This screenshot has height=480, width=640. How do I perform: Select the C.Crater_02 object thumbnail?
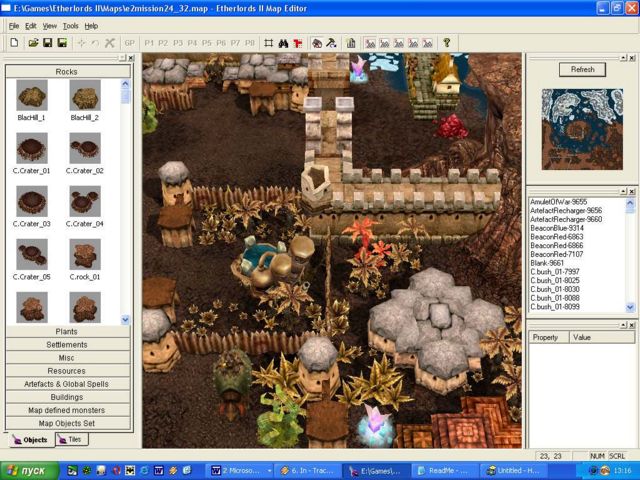pyautogui.click(x=85, y=148)
